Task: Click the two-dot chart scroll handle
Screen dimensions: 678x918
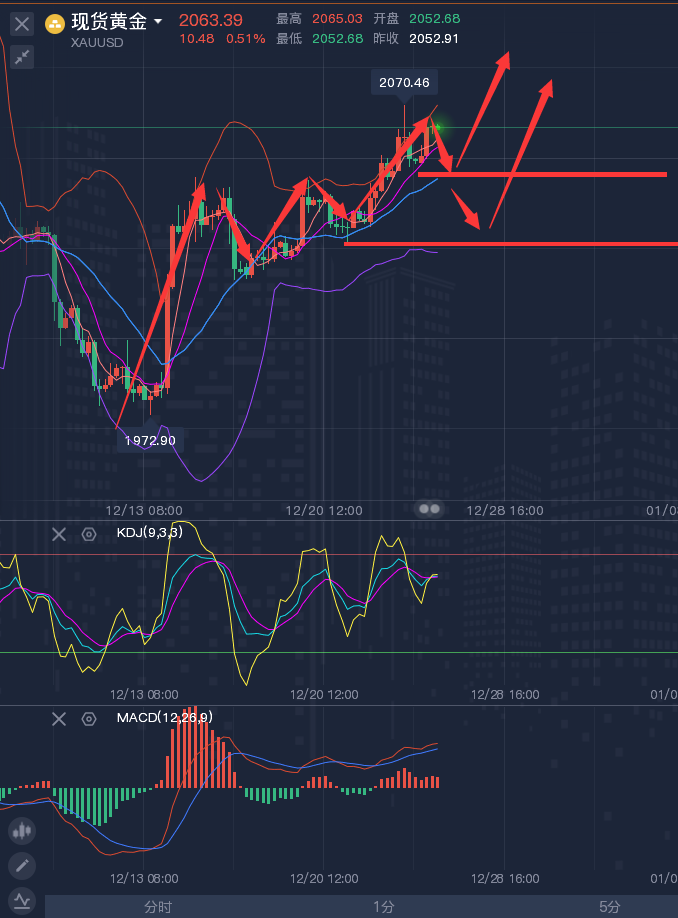Action: click(429, 509)
